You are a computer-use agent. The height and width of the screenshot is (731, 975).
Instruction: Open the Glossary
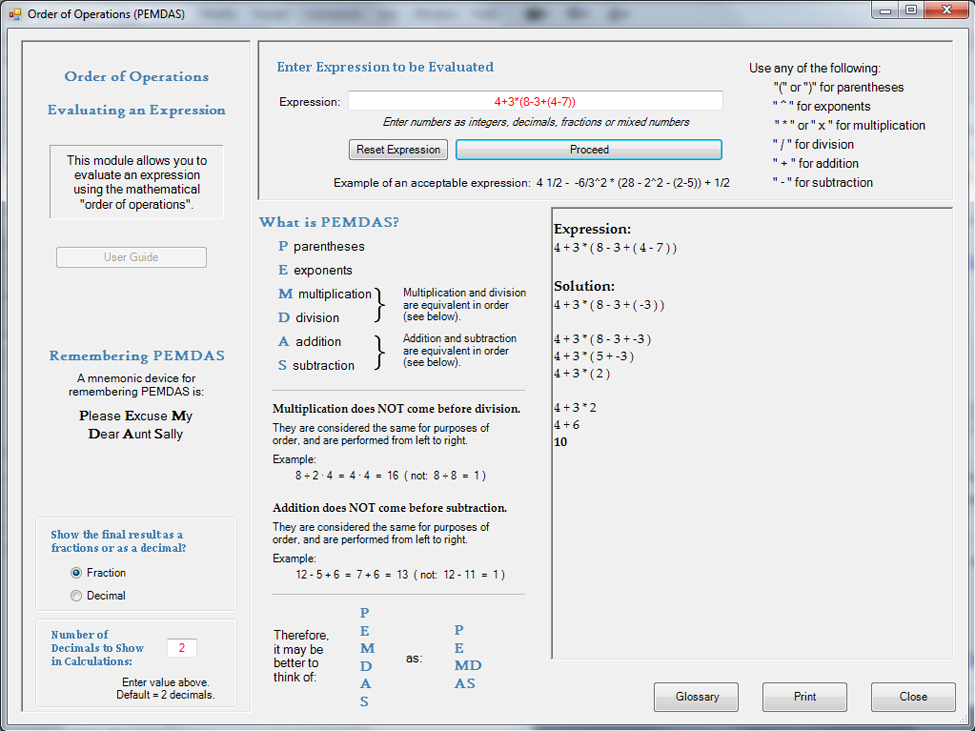pyautogui.click(x=696, y=697)
